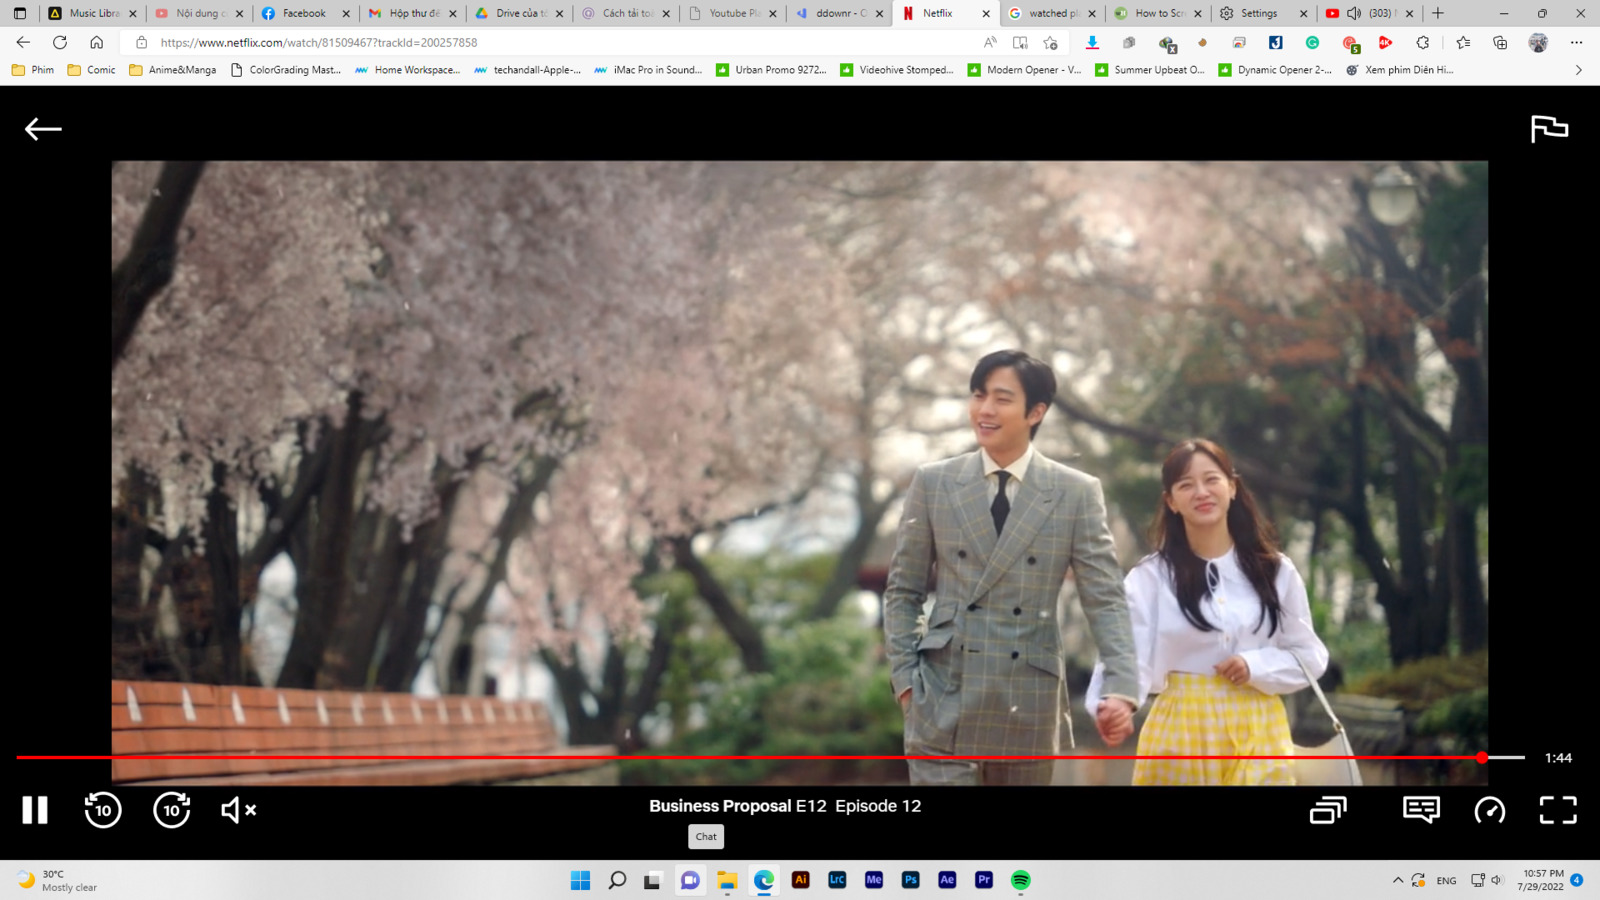Toggle fullscreen mode in player
Viewport: 1600px width, 900px height.
coord(1558,810)
